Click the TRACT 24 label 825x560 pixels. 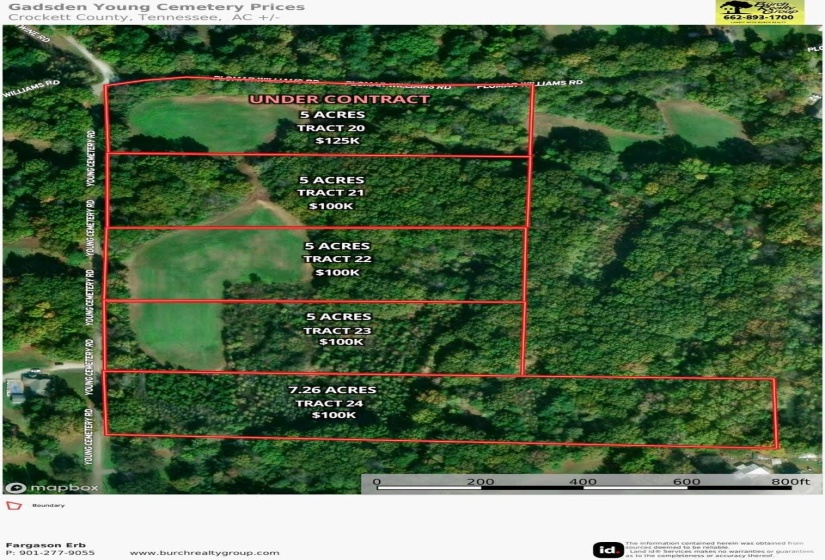329,403
